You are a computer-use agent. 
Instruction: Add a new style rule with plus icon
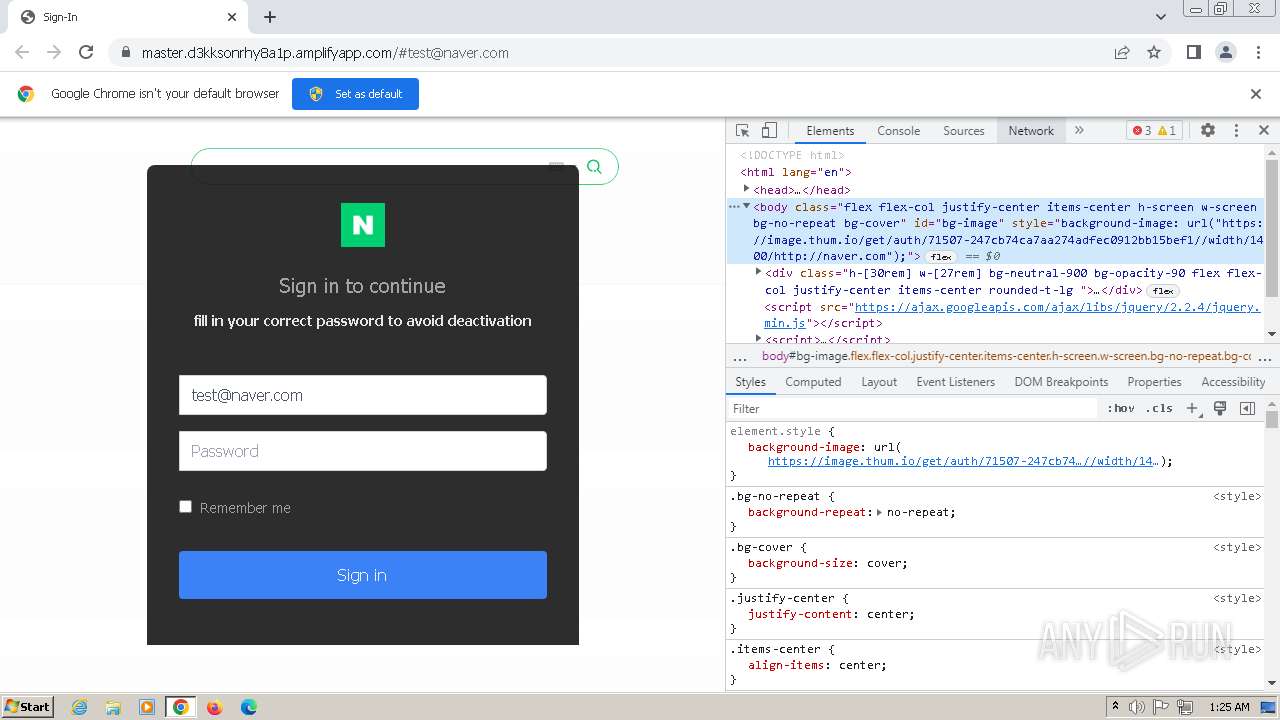tap(1193, 408)
